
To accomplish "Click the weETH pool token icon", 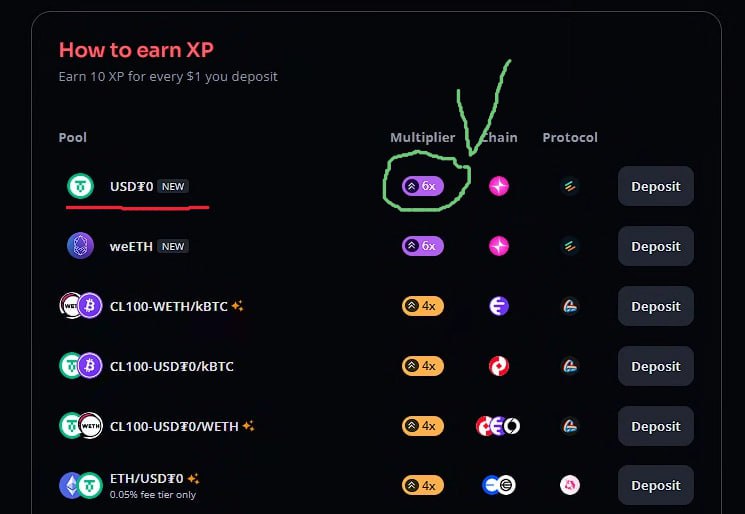I will [x=80, y=246].
